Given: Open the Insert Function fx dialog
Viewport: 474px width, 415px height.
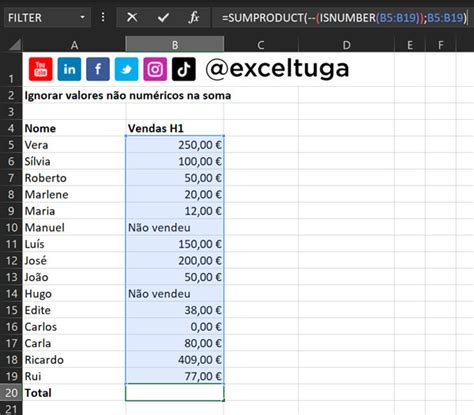Looking at the screenshot, I should pos(194,17).
